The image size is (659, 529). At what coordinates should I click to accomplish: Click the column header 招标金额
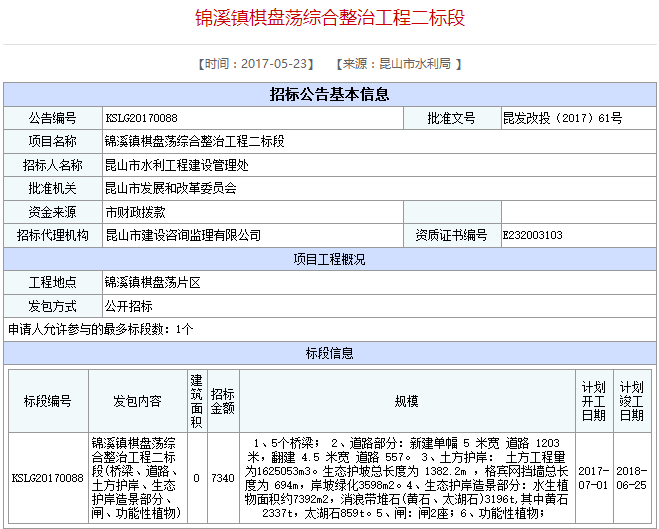point(223,401)
